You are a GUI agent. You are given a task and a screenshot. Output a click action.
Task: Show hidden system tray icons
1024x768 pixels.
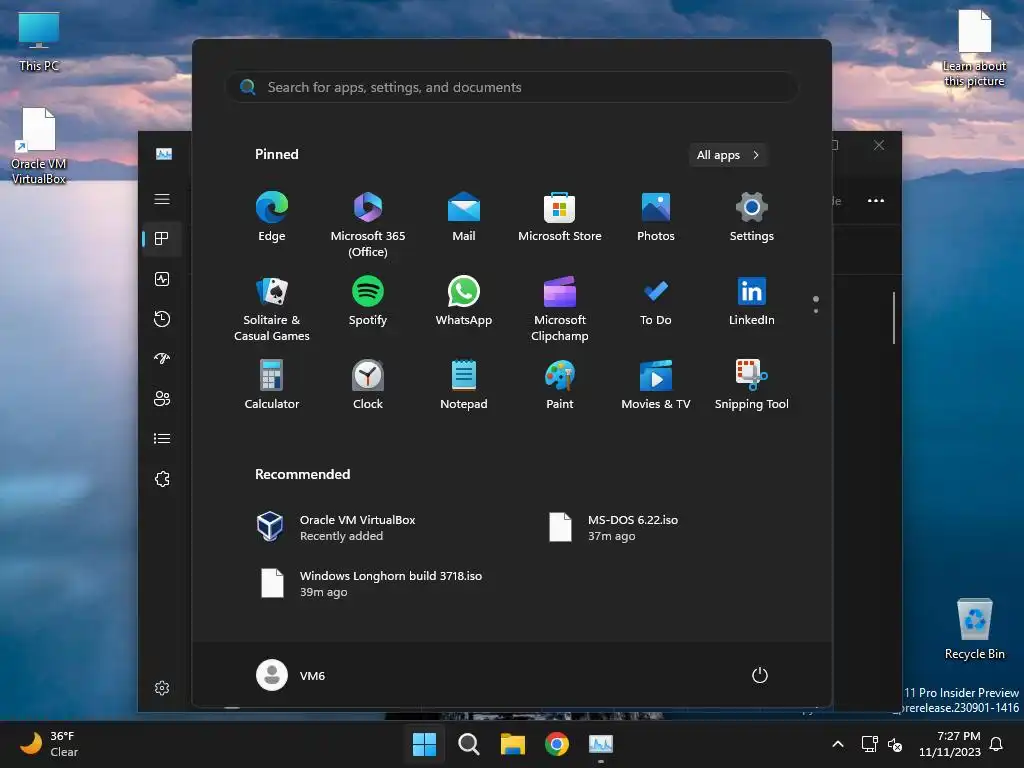(838, 744)
